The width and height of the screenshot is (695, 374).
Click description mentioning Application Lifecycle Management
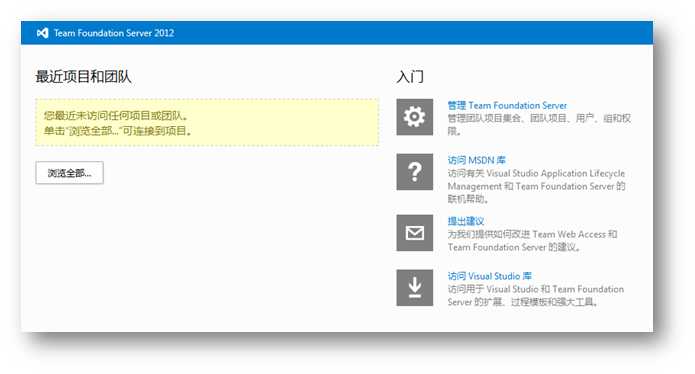pyautogui.click(x=536, y=186)
